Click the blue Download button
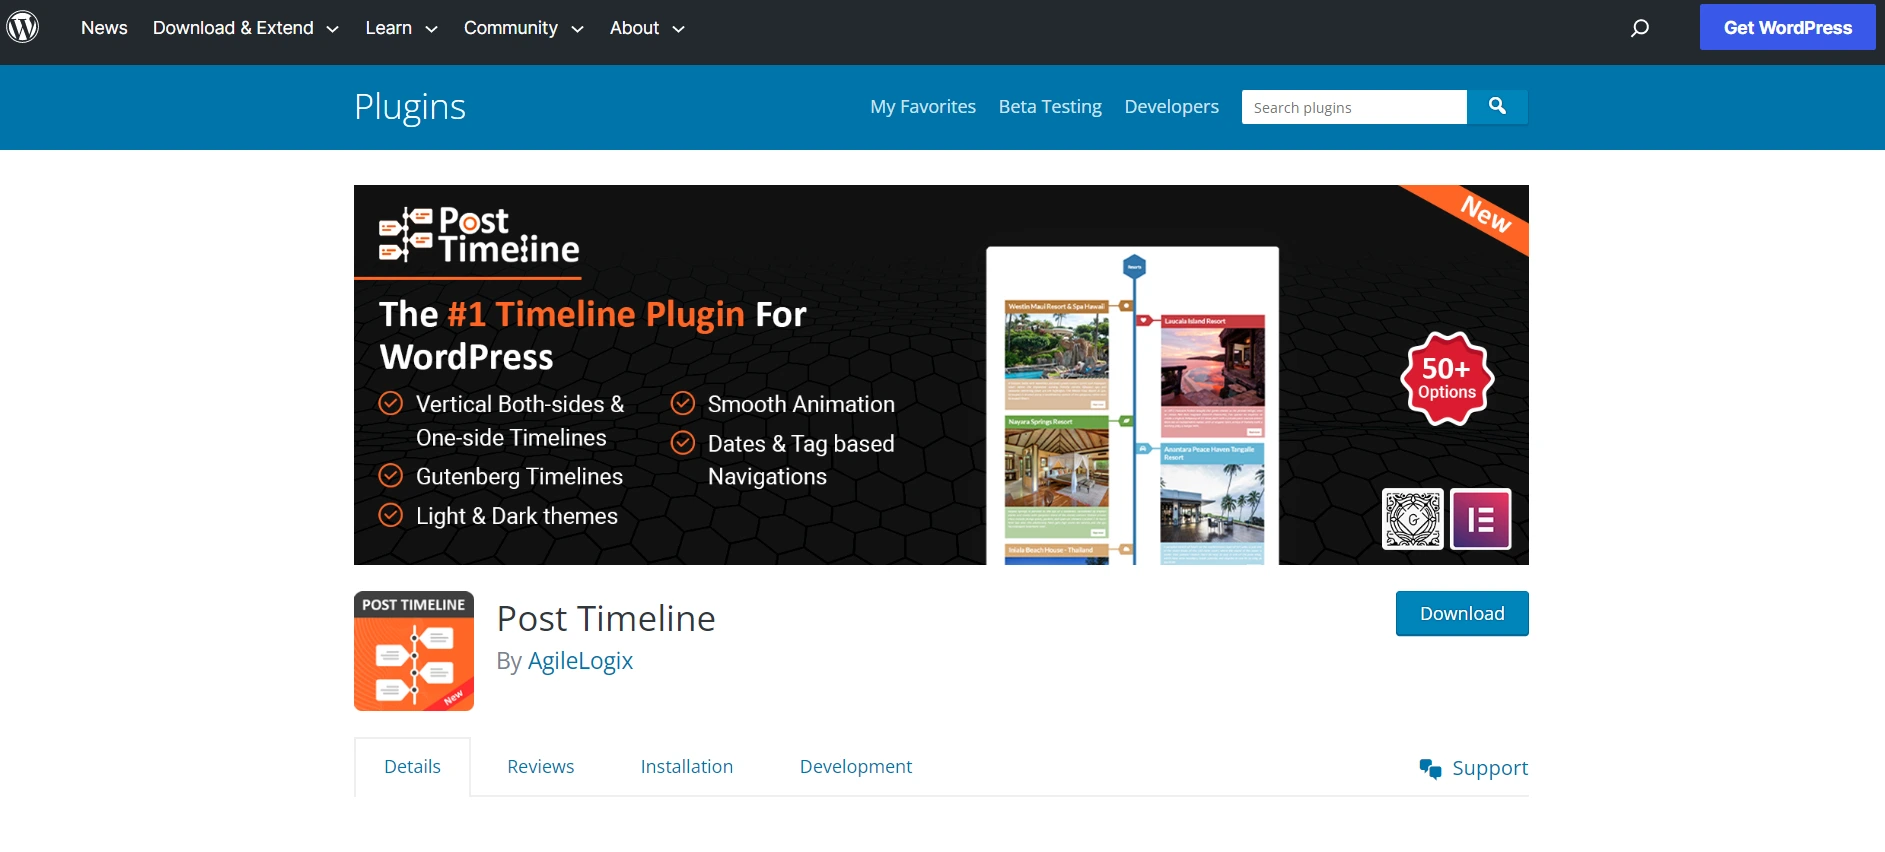Viewport: 1885px width, 852px height. click(x=1462, y=614)
